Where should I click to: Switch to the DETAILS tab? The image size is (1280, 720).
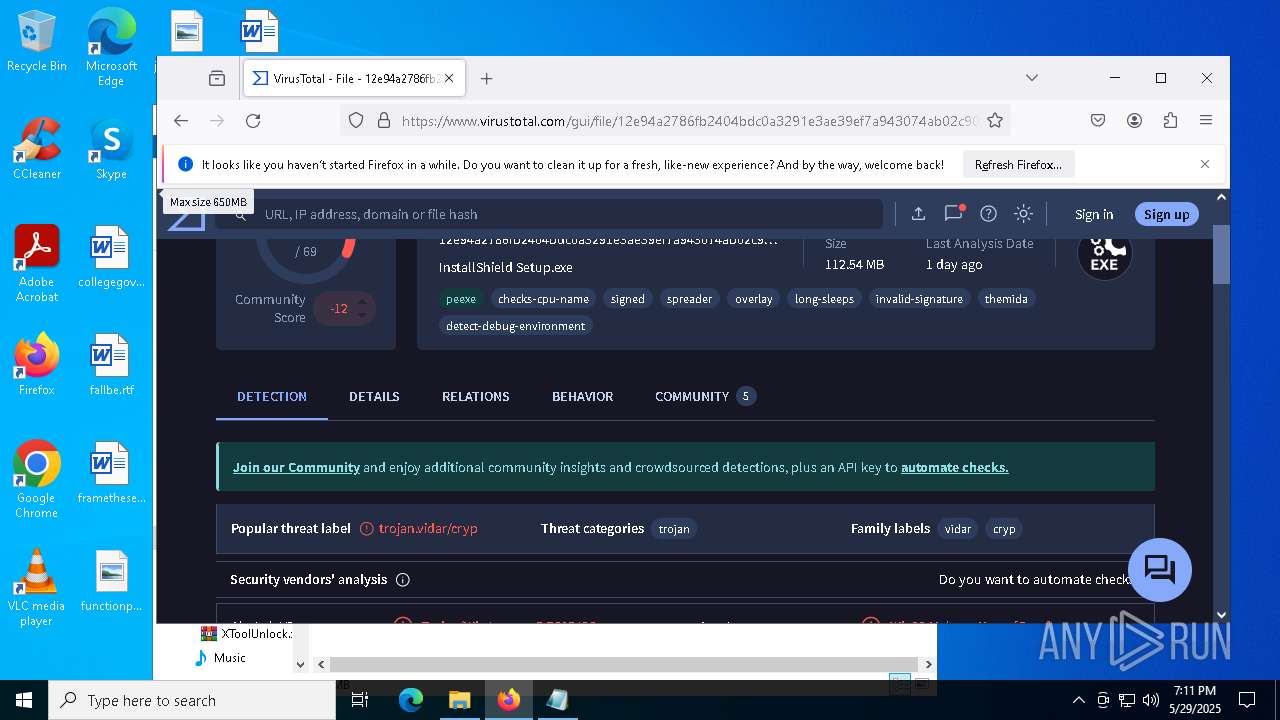pyautogui.click(x=374, y=397)
